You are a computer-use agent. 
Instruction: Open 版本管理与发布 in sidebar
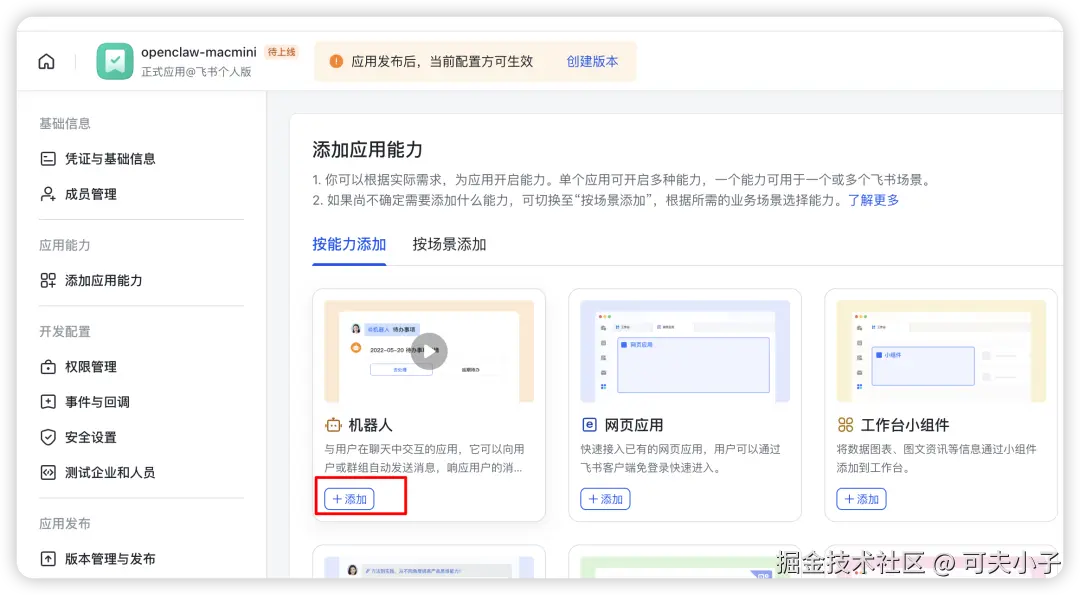click(110, 559)
